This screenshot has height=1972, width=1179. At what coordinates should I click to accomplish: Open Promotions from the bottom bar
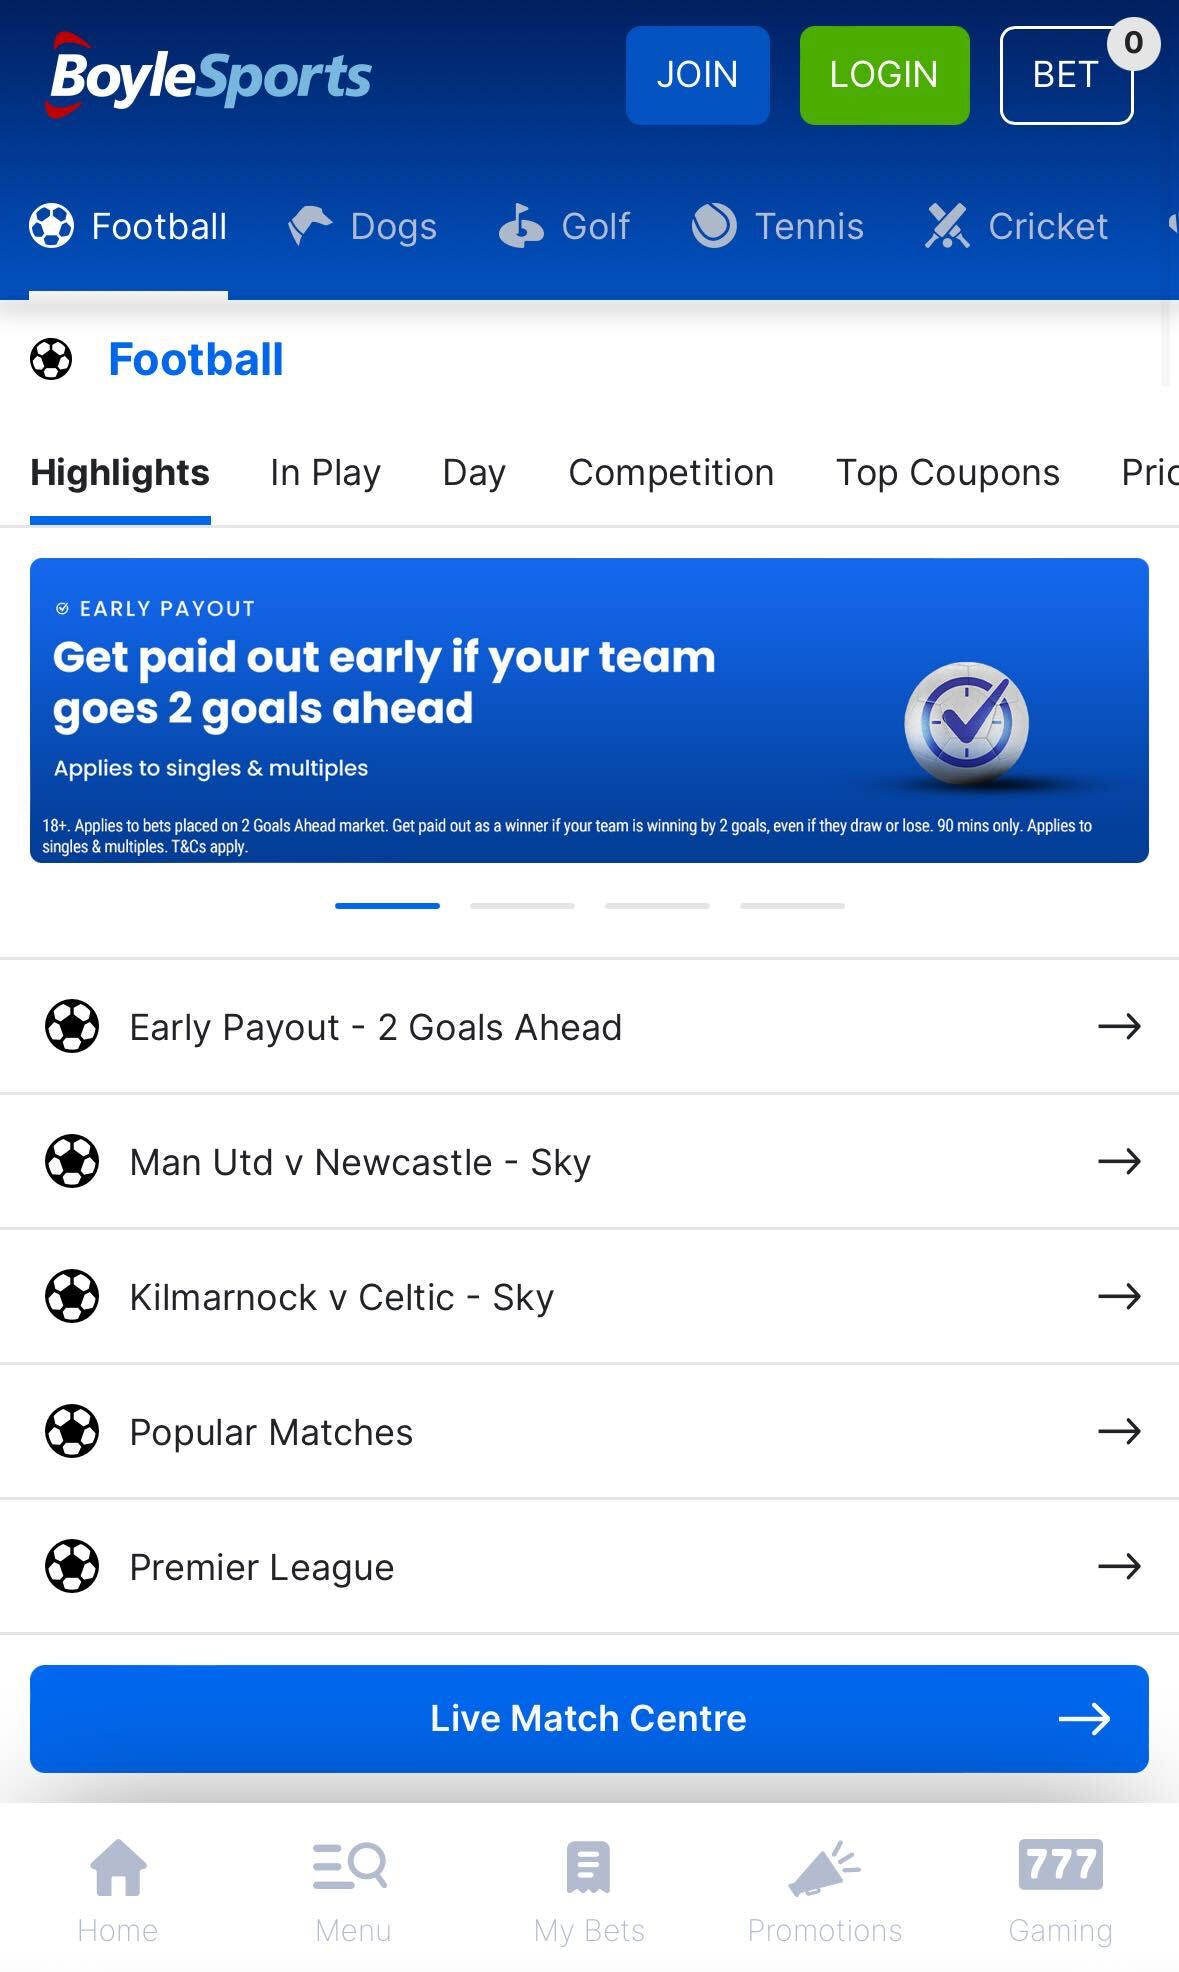[825, 1890]
